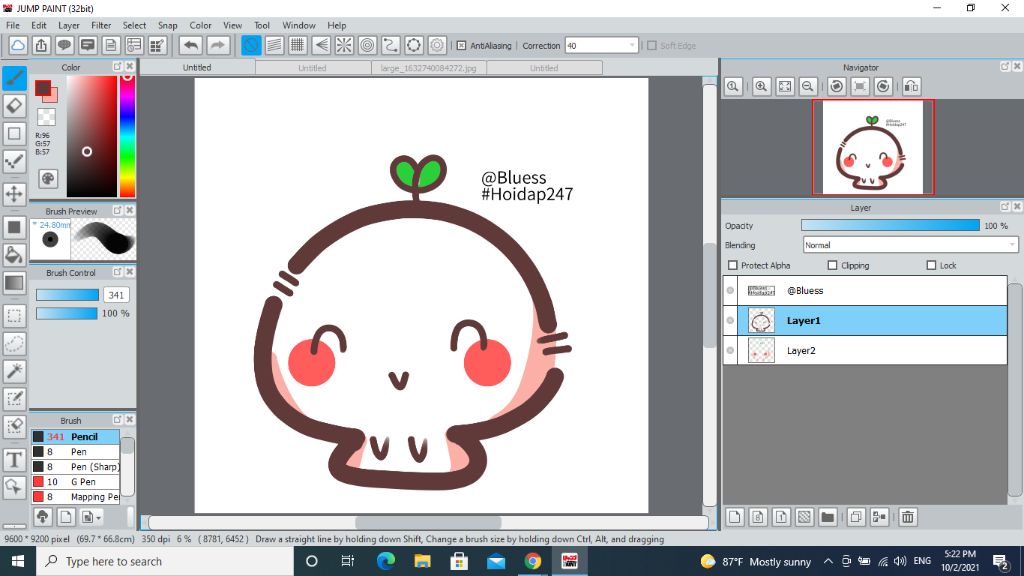Adjust the layer Opacity slider
1024x576 pixels.
point(890,225)
